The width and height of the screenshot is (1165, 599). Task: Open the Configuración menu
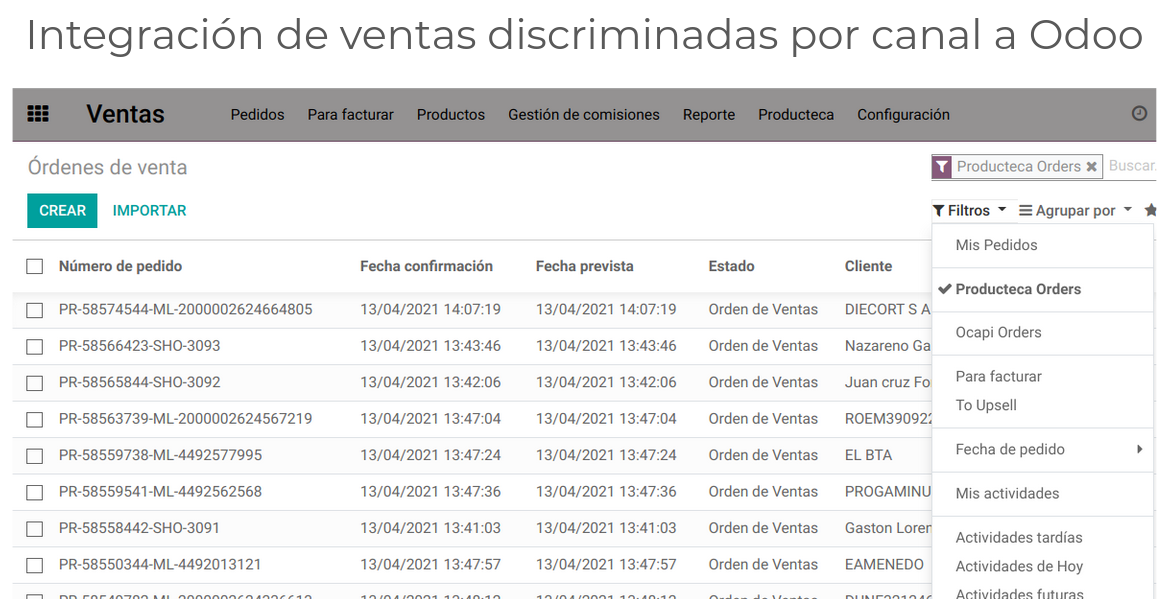903,114
